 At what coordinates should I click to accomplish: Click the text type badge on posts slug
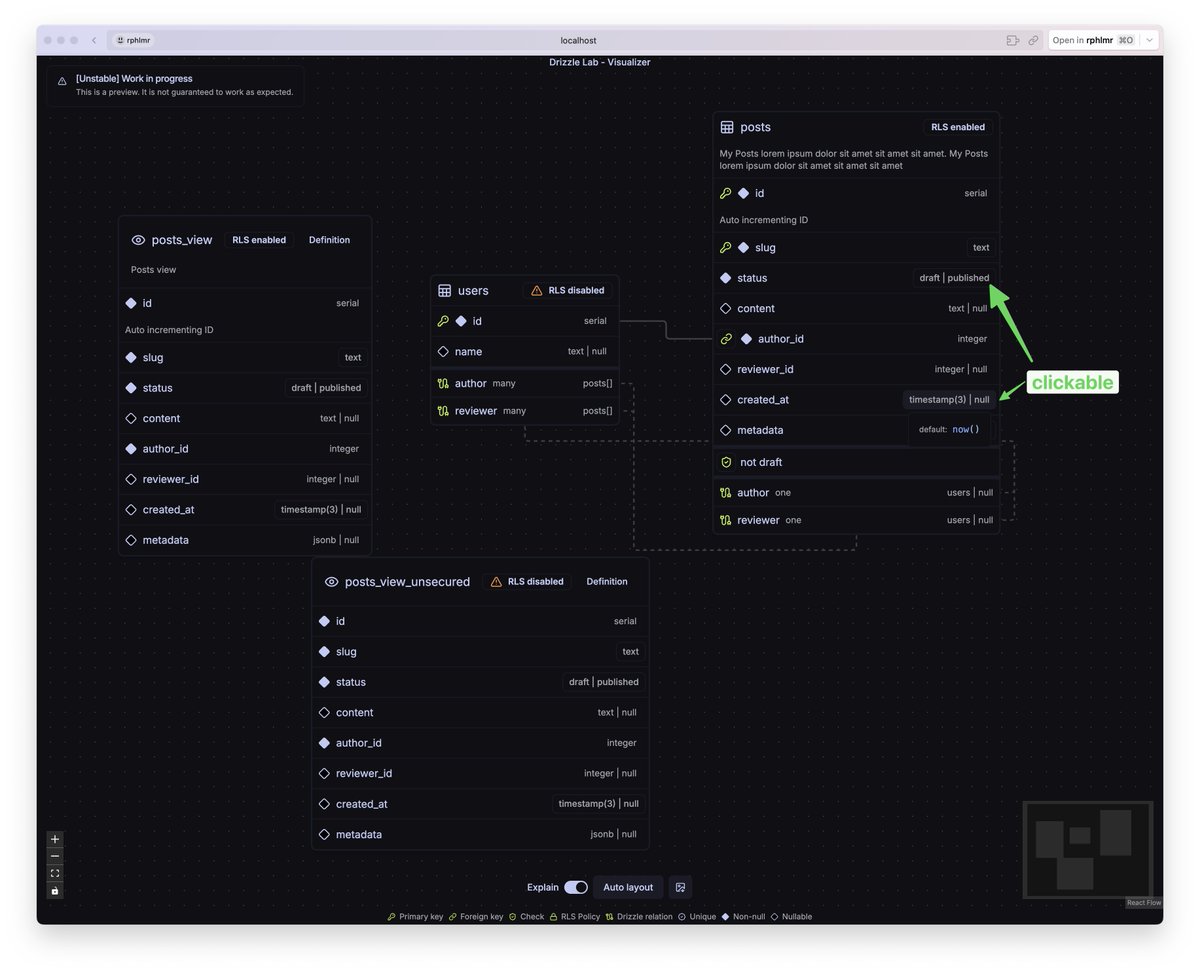tap(981, 248)
